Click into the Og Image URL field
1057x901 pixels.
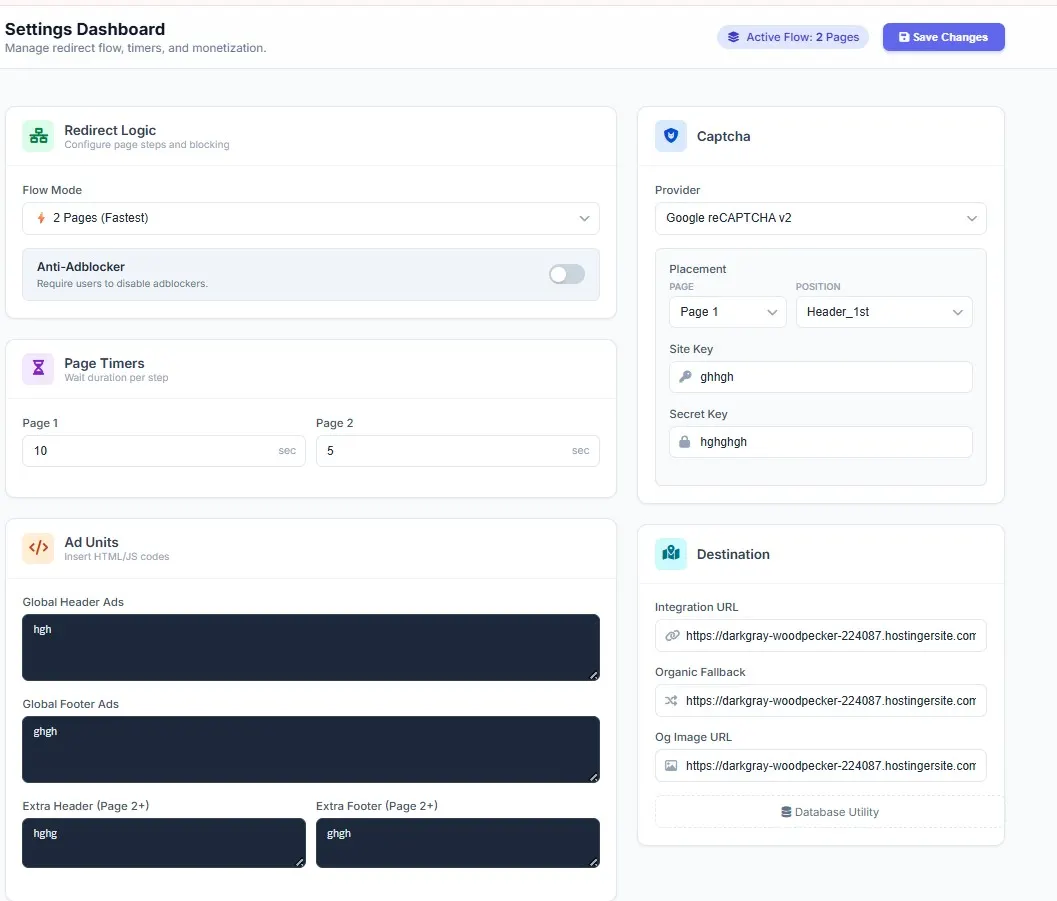820,766
